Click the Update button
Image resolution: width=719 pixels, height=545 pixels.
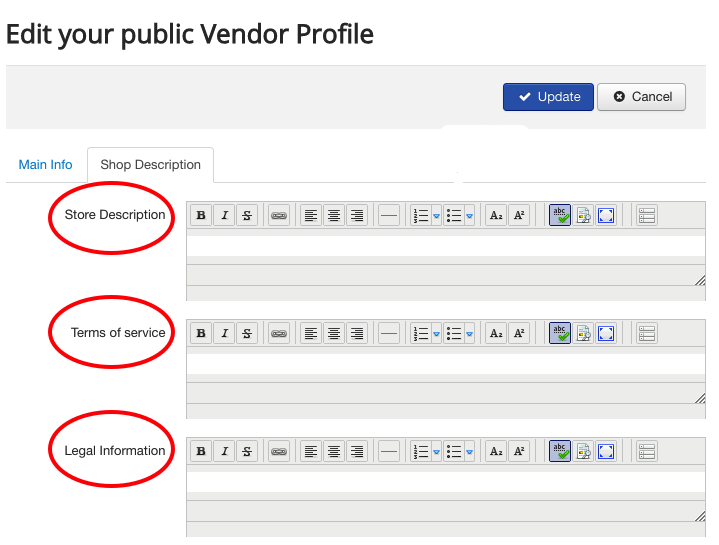click(548, 97)
